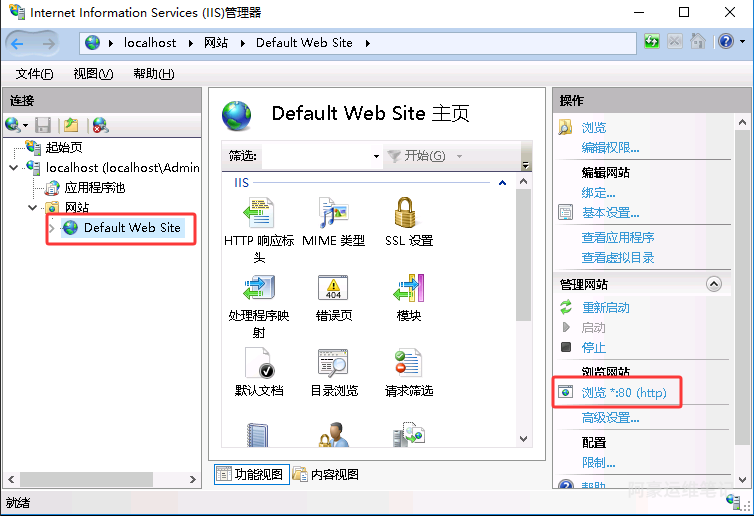Click the save disk icon in 连接 toolbar
The width and height of the screenshot is (754, 516).
(x=43, y=126)
